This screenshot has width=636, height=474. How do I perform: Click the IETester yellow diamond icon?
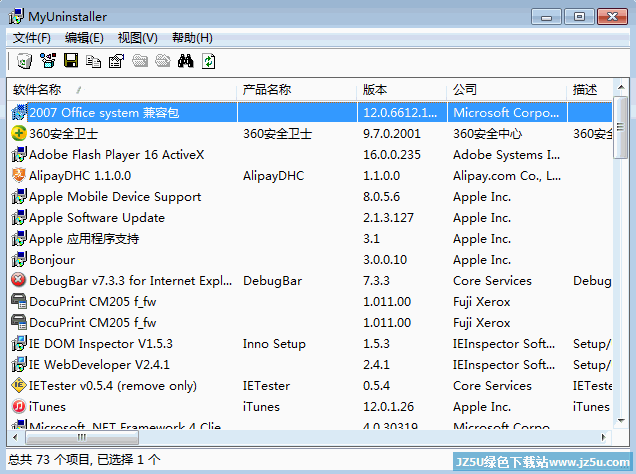coord(19,386)
